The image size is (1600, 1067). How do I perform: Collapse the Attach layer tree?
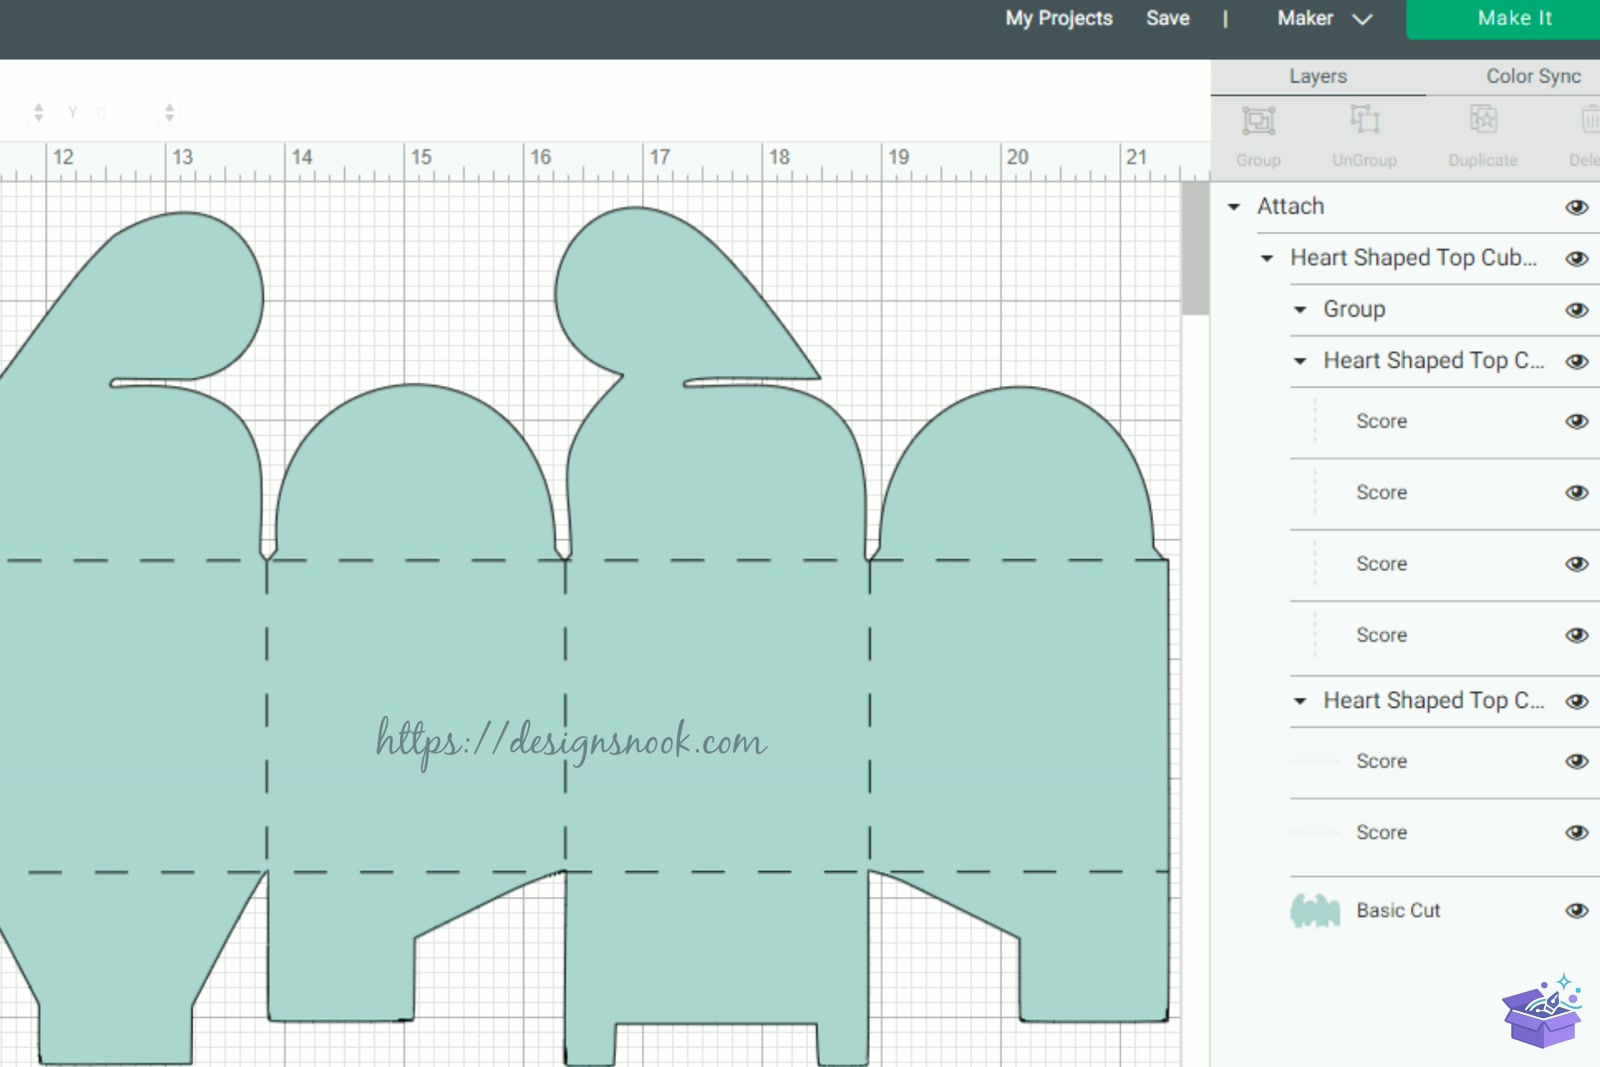1234,207
